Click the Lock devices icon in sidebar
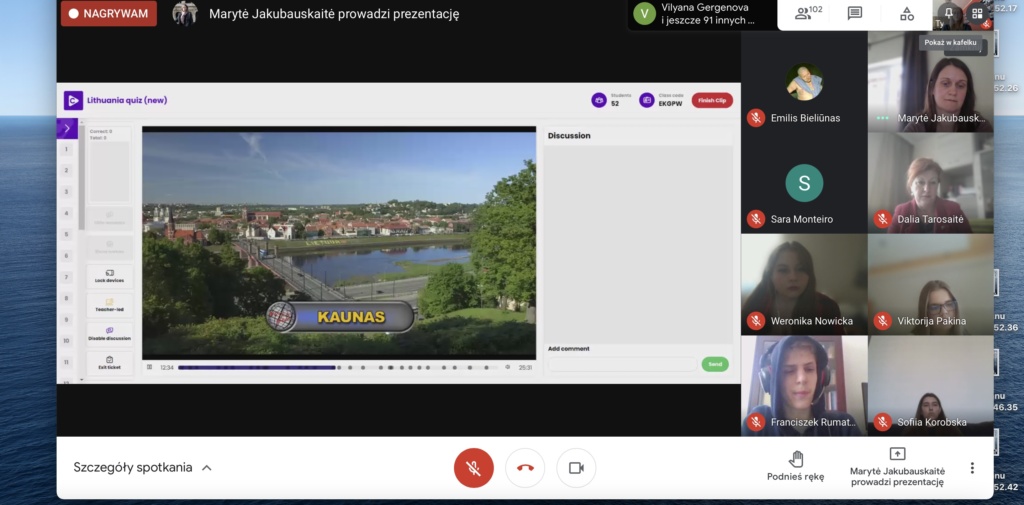This screenshot has height=505, width=1024. click(x=109, y=276)
